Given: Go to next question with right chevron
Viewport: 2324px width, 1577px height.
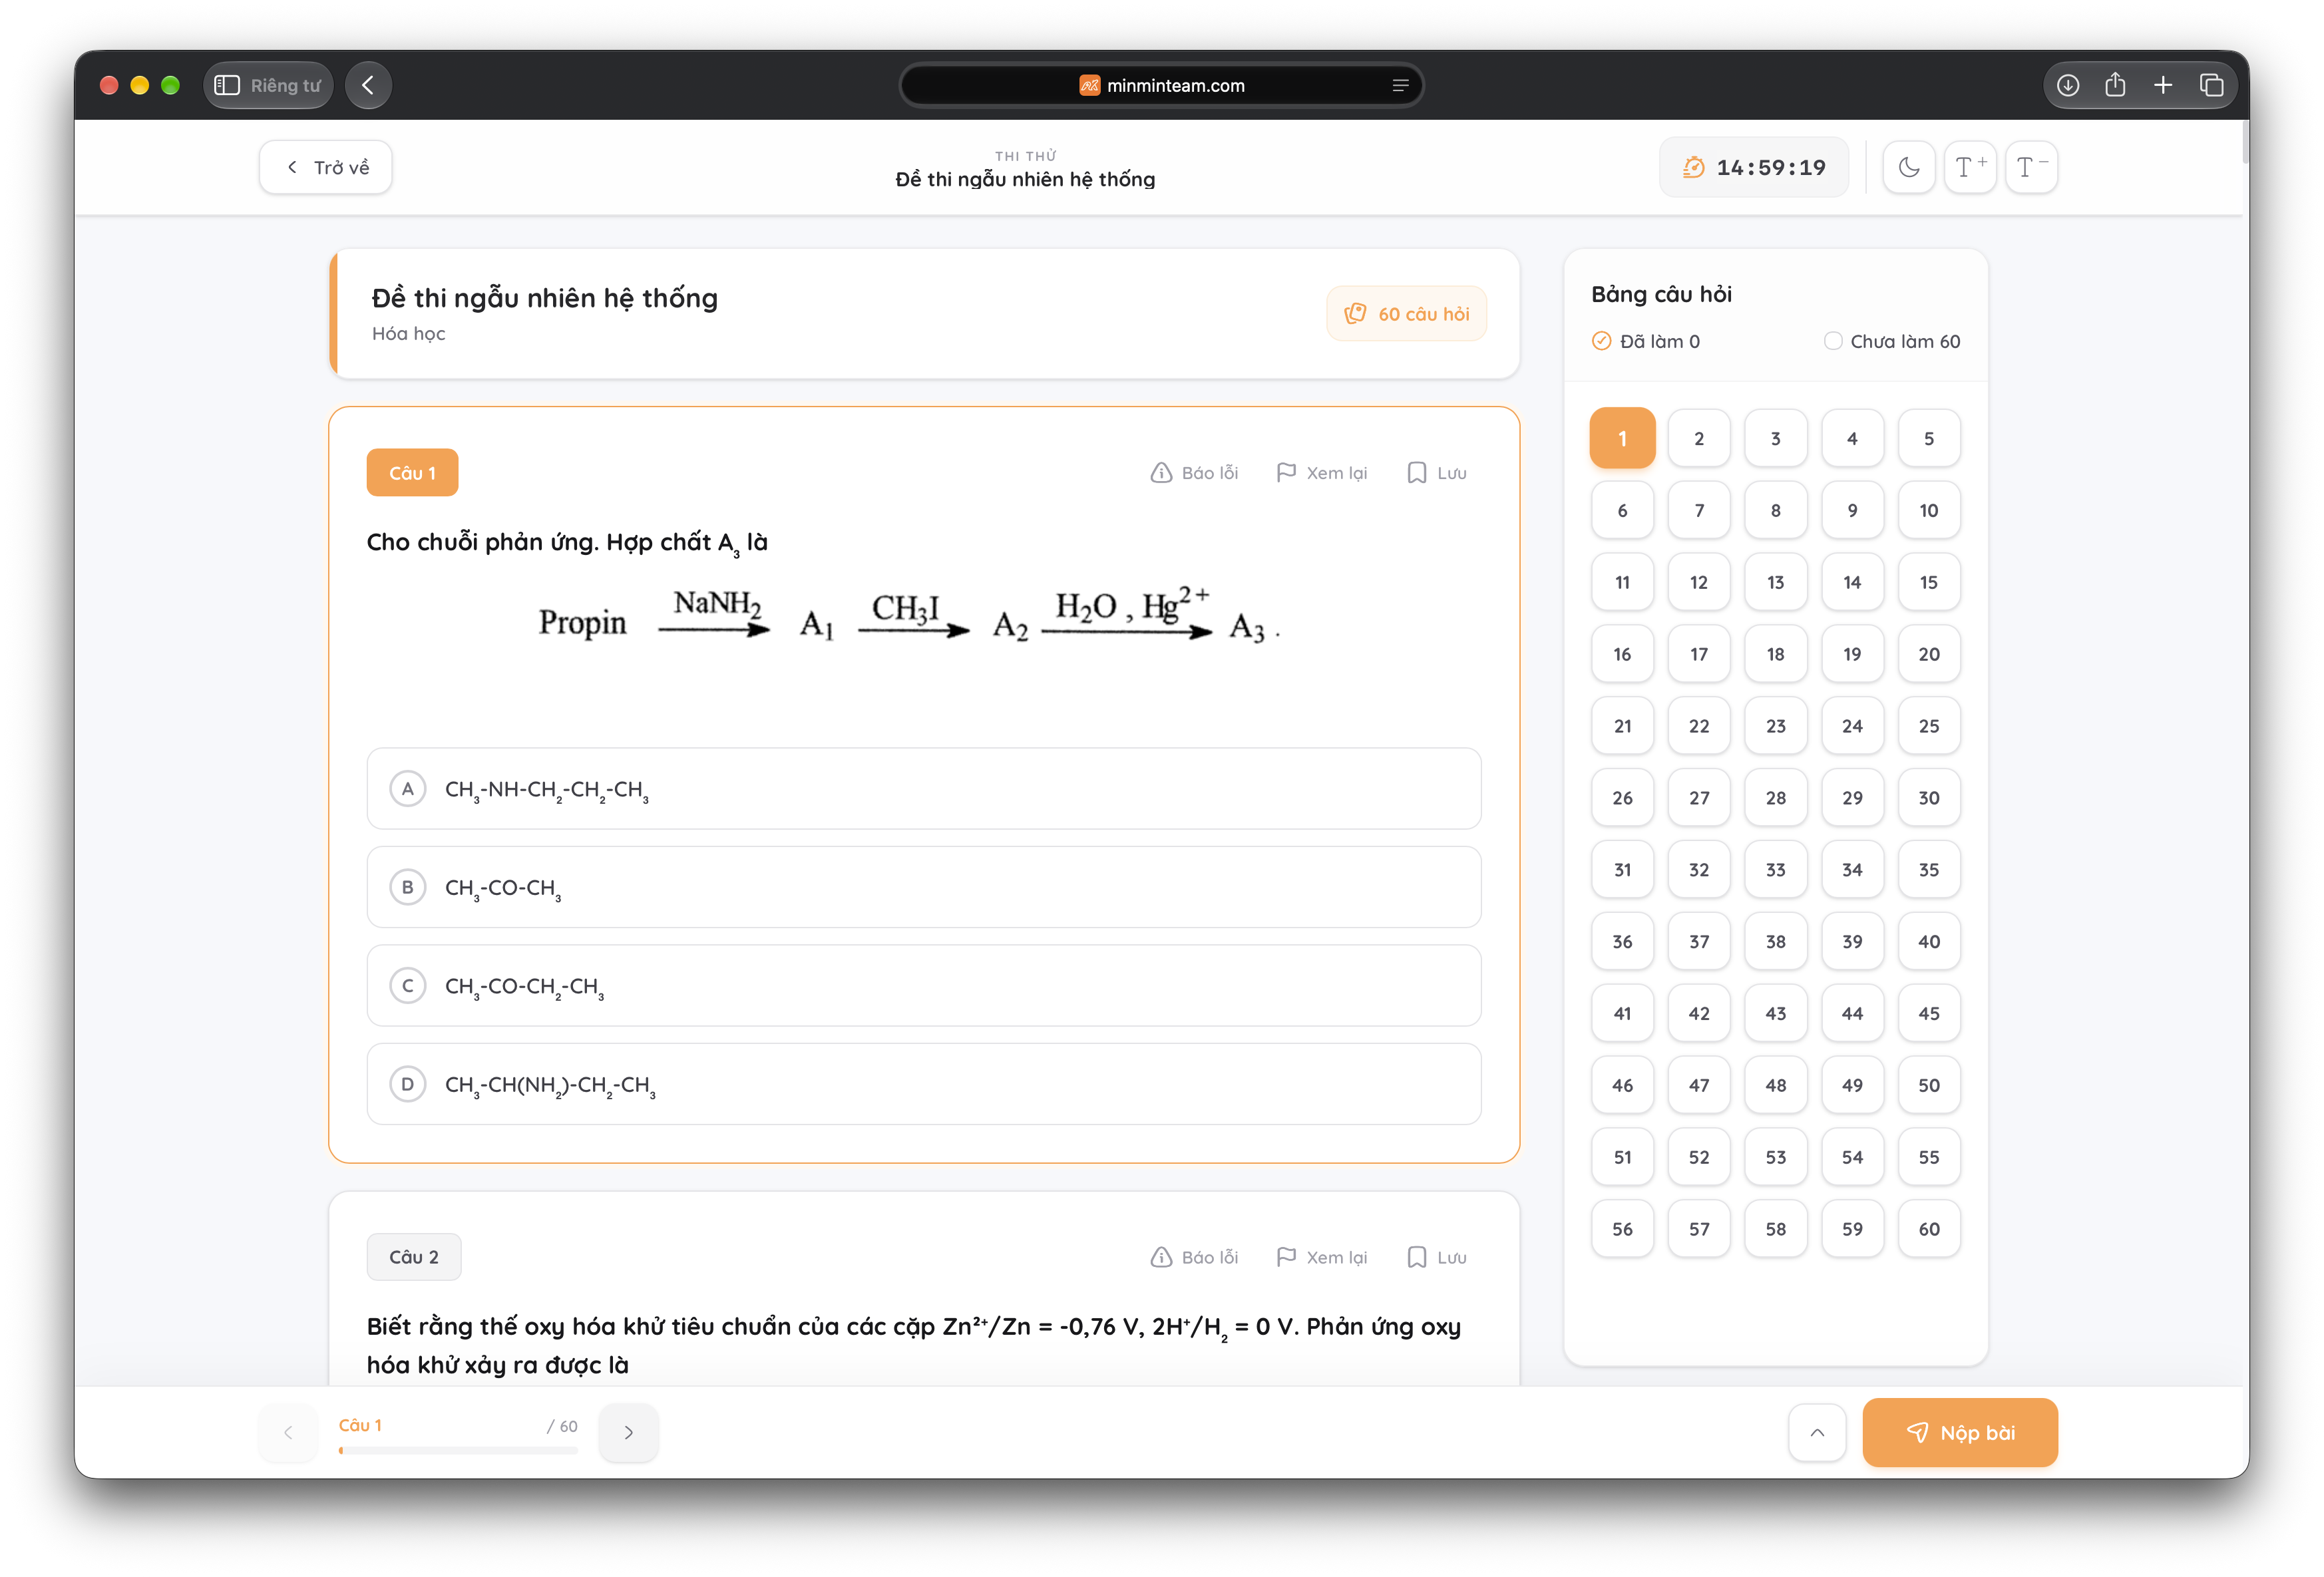Looking at the screenshot, I should point(628,1432).
